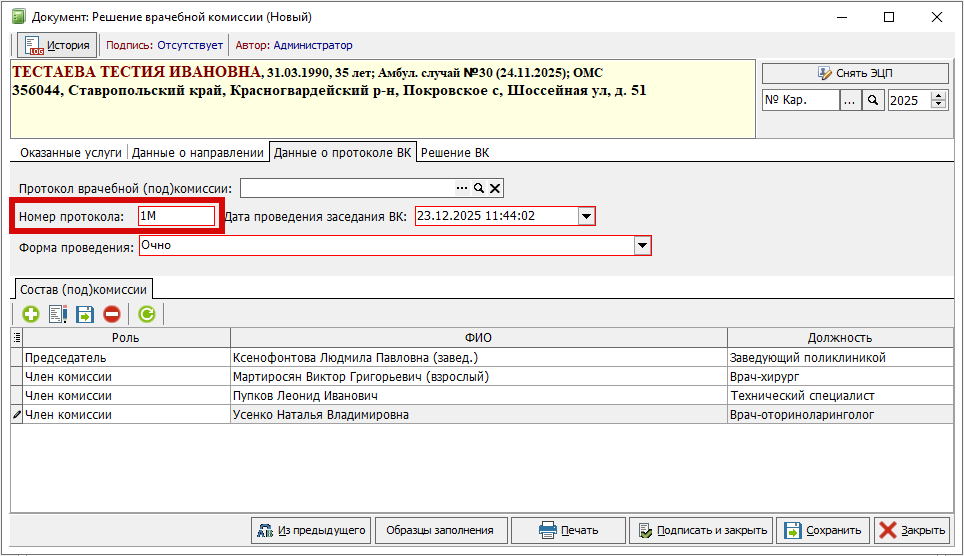Open the История log

coord(58,45)
